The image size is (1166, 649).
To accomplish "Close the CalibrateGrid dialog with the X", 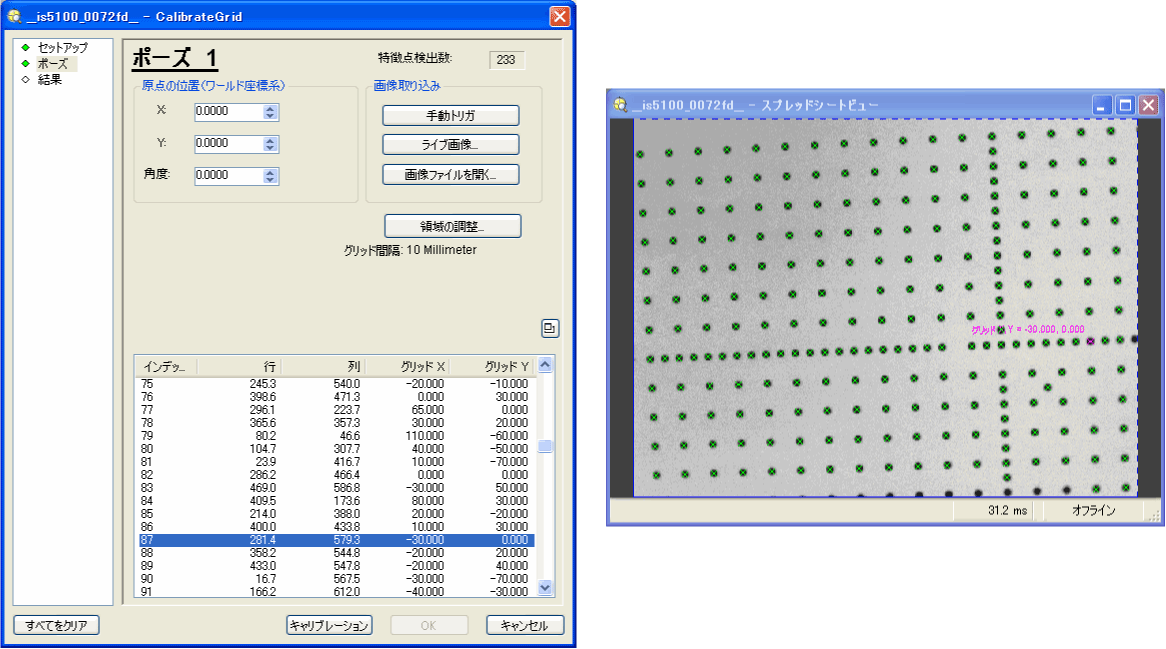I will 560,16.
